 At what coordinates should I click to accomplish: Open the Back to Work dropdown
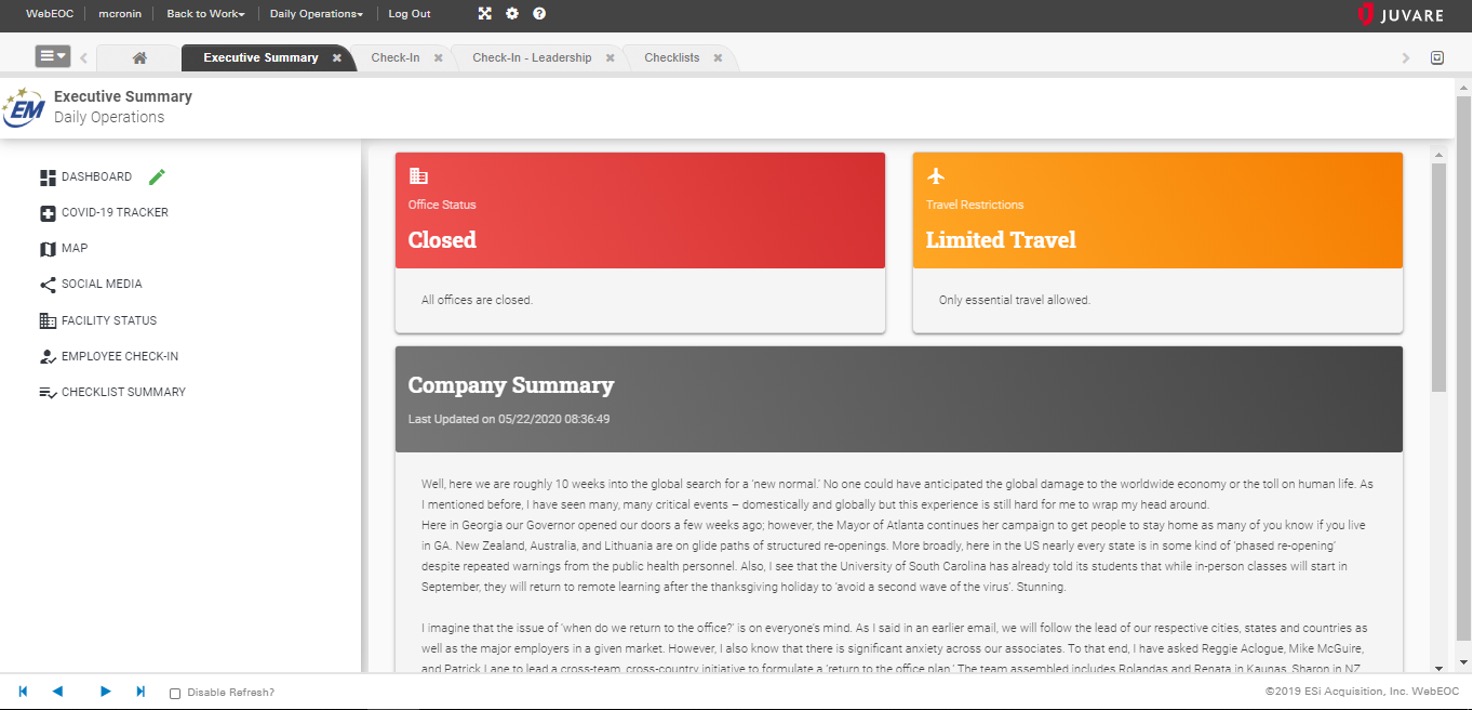(x=206, y=14)
